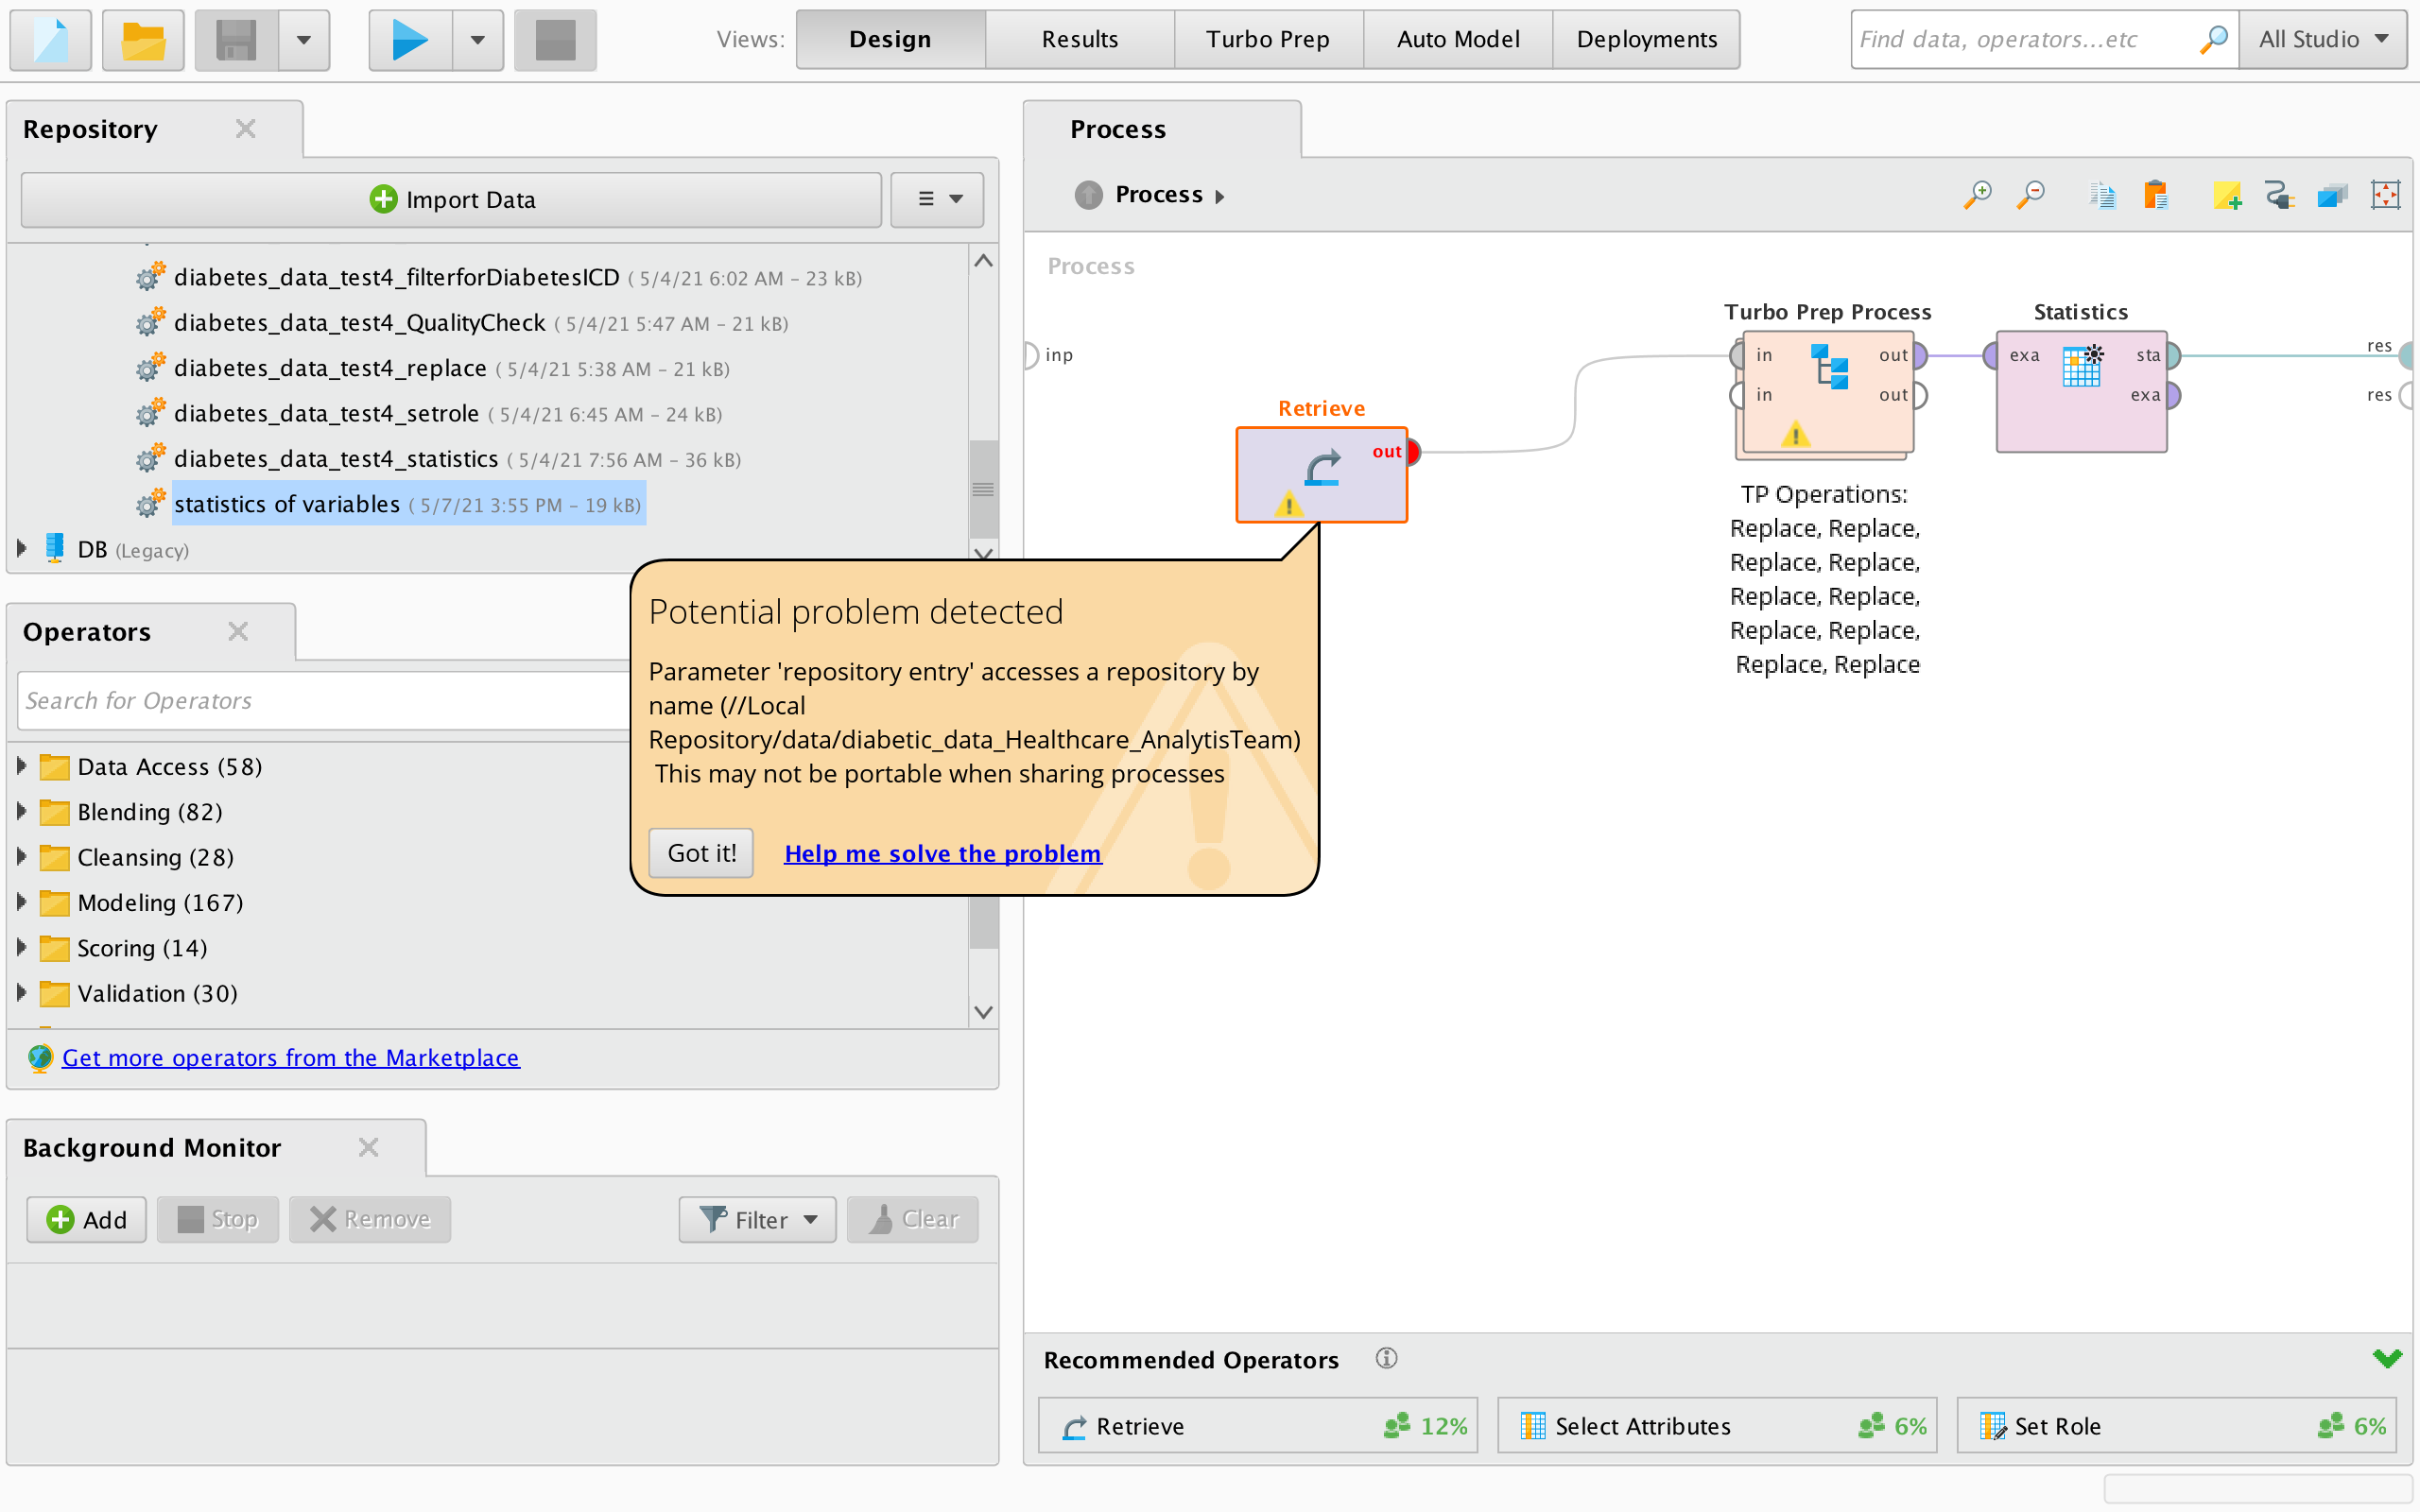Click the add note yellow sticky icon

click(2226, 195)
